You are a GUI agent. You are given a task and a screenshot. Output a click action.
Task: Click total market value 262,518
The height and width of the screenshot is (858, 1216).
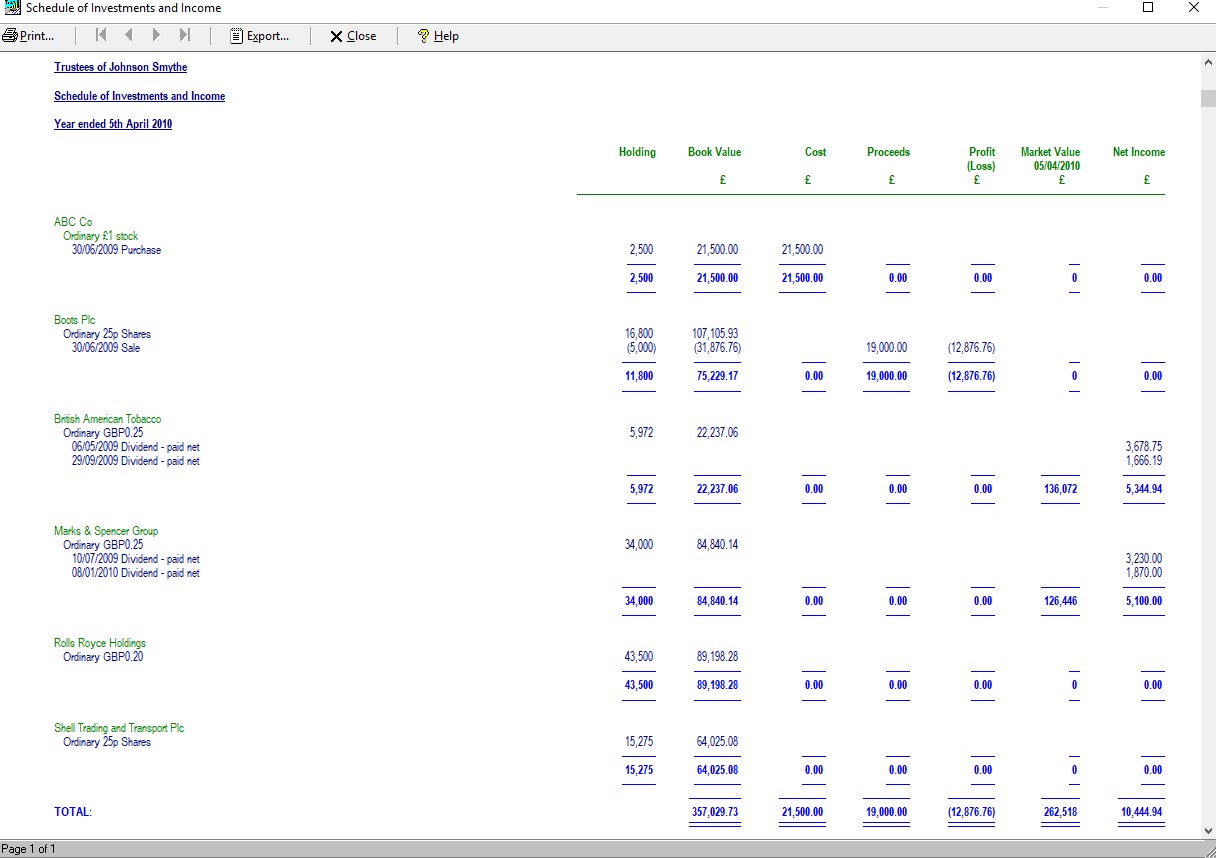click(x=1060, y=812)
